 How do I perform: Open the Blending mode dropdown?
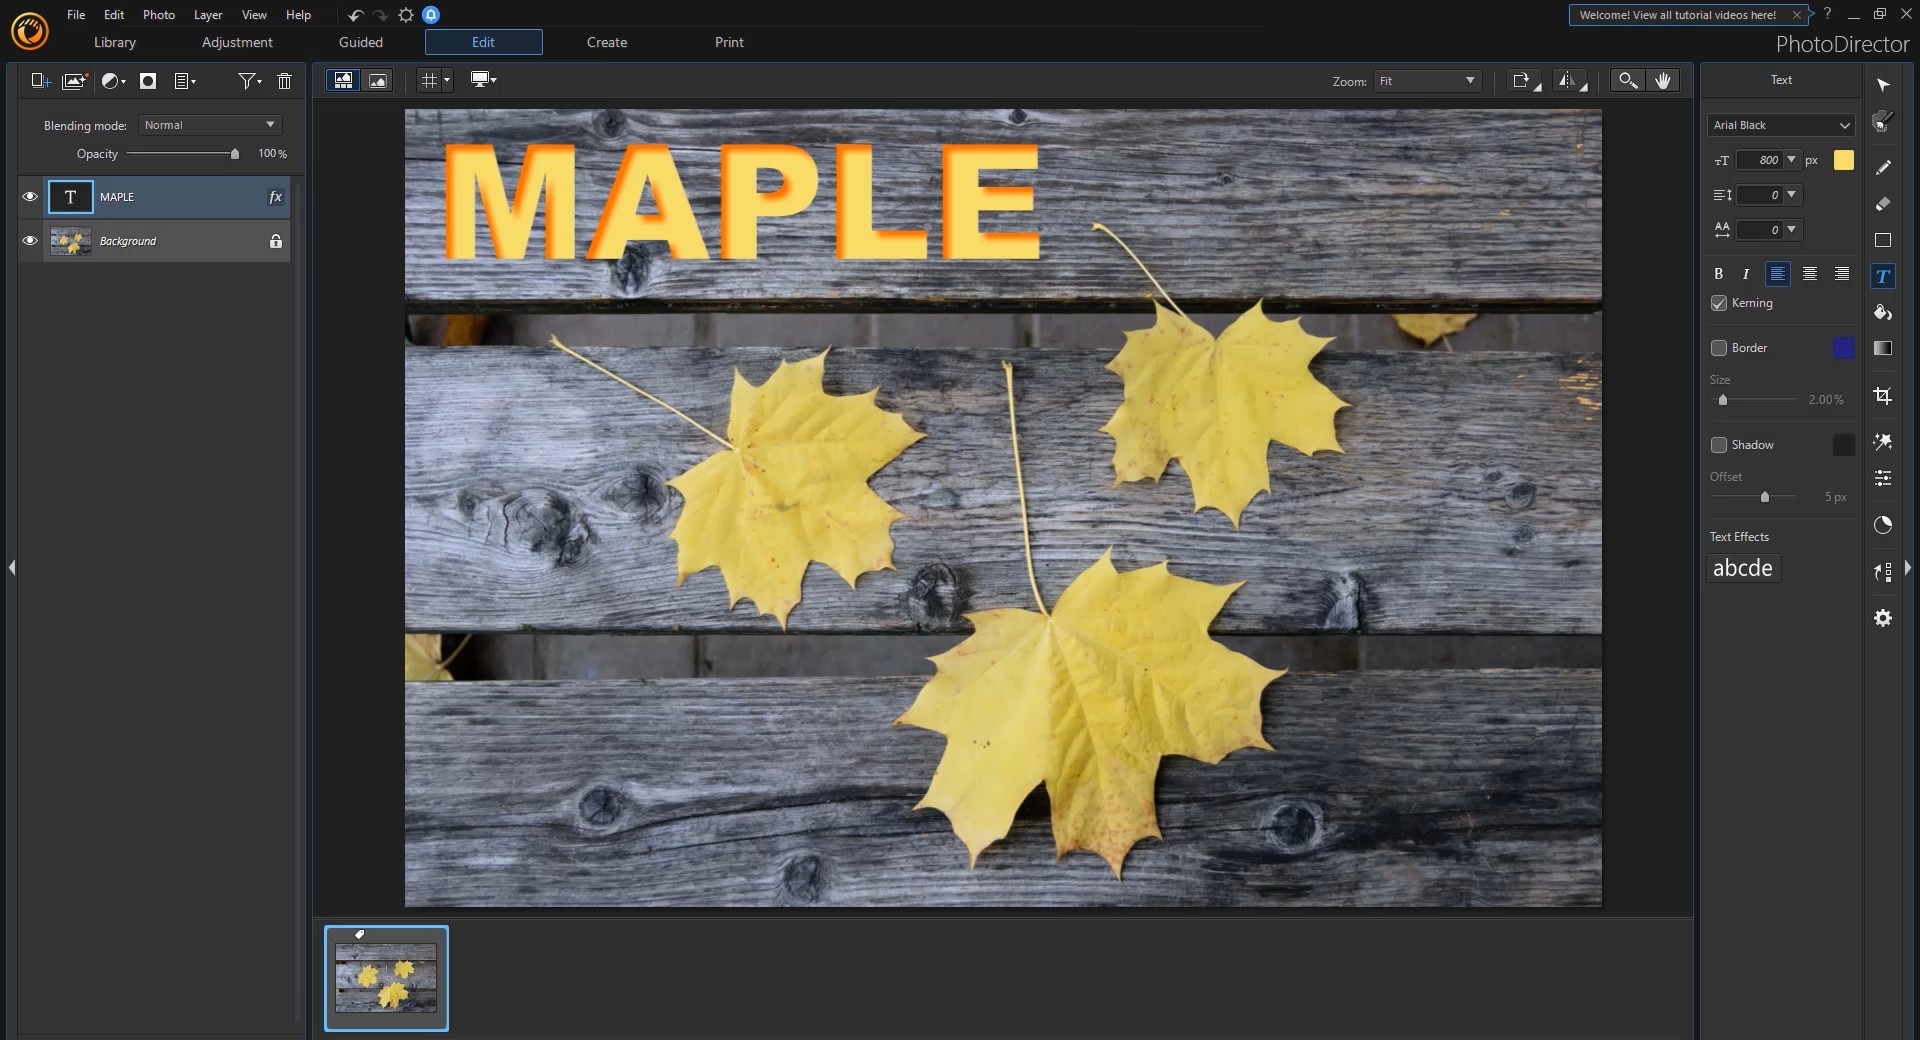pos(209,124)
